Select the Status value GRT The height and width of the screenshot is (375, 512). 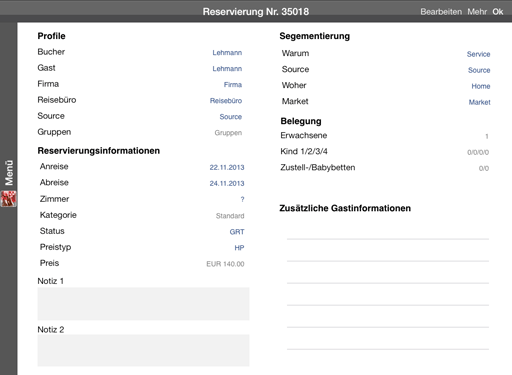coord(237,232)
